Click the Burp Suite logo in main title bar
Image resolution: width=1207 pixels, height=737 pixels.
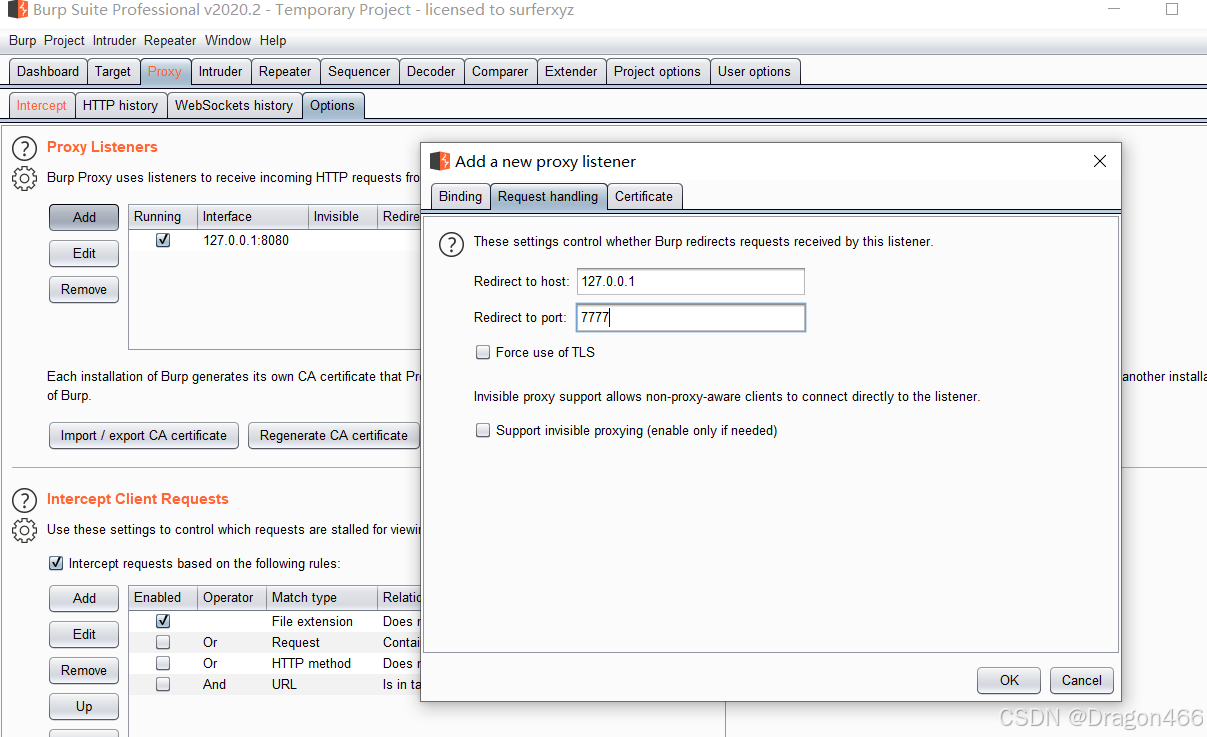[18, 11]
